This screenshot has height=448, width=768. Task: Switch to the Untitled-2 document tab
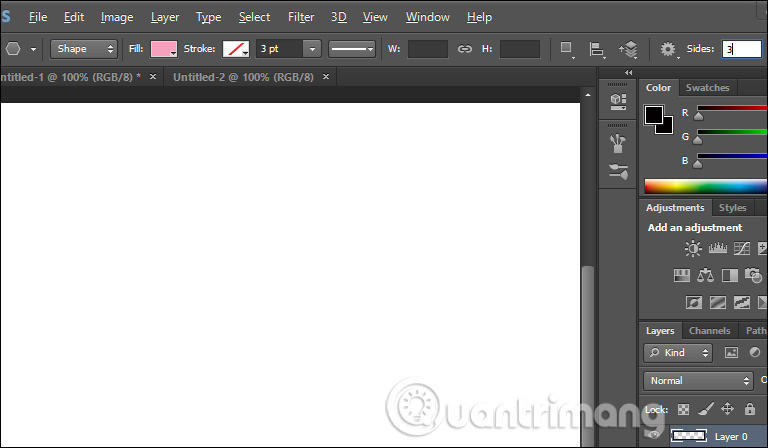click(243, 77)
